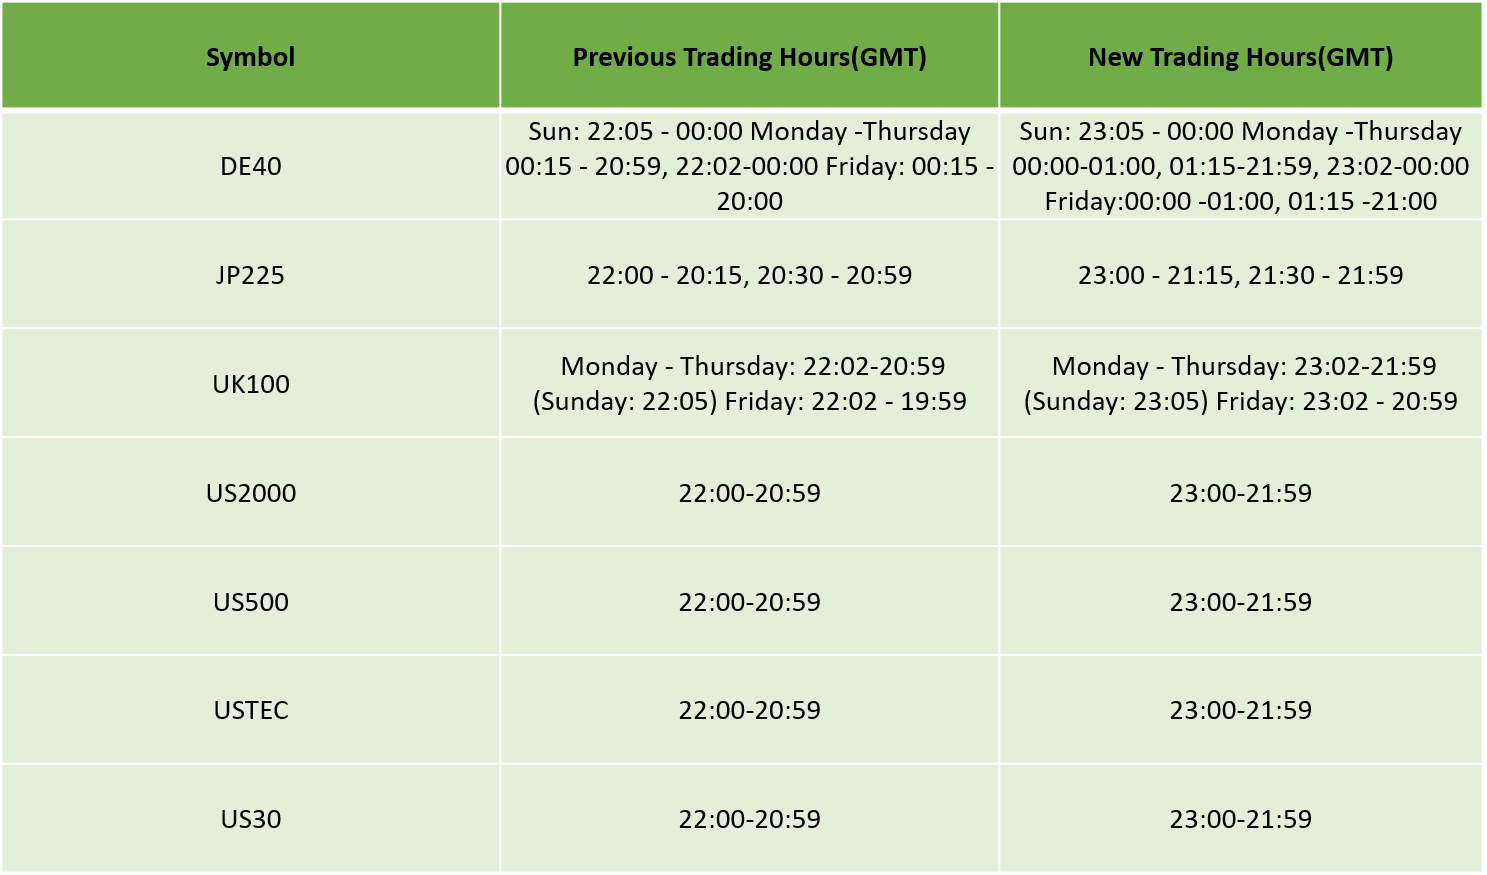Click DE40 new trading hours cell
This screenshot has width=1487, height=875.
(1240, 166)
